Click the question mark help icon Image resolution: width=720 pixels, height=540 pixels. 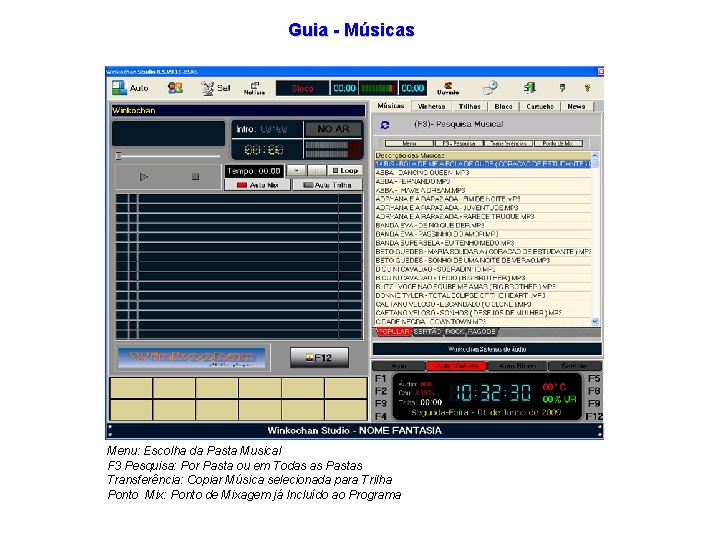click(x=587, y=88)
